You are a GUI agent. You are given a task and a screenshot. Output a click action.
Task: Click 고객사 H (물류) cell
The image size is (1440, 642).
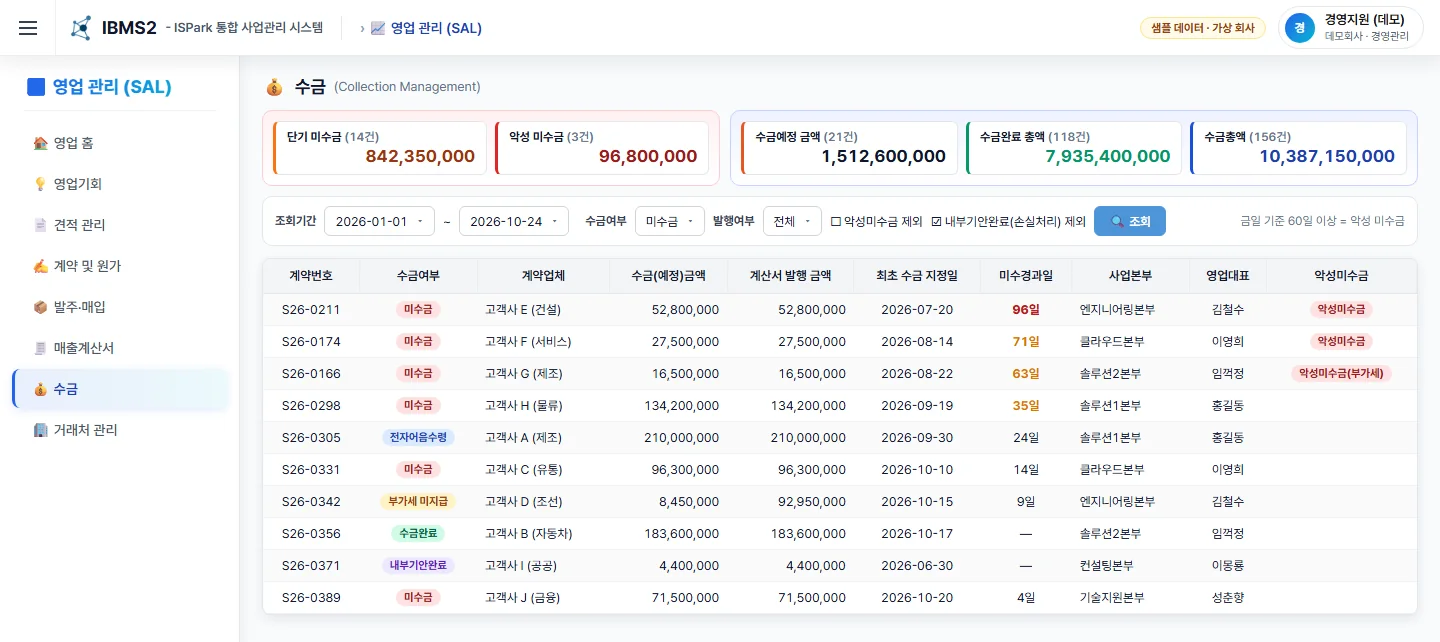tap(523, 406)
